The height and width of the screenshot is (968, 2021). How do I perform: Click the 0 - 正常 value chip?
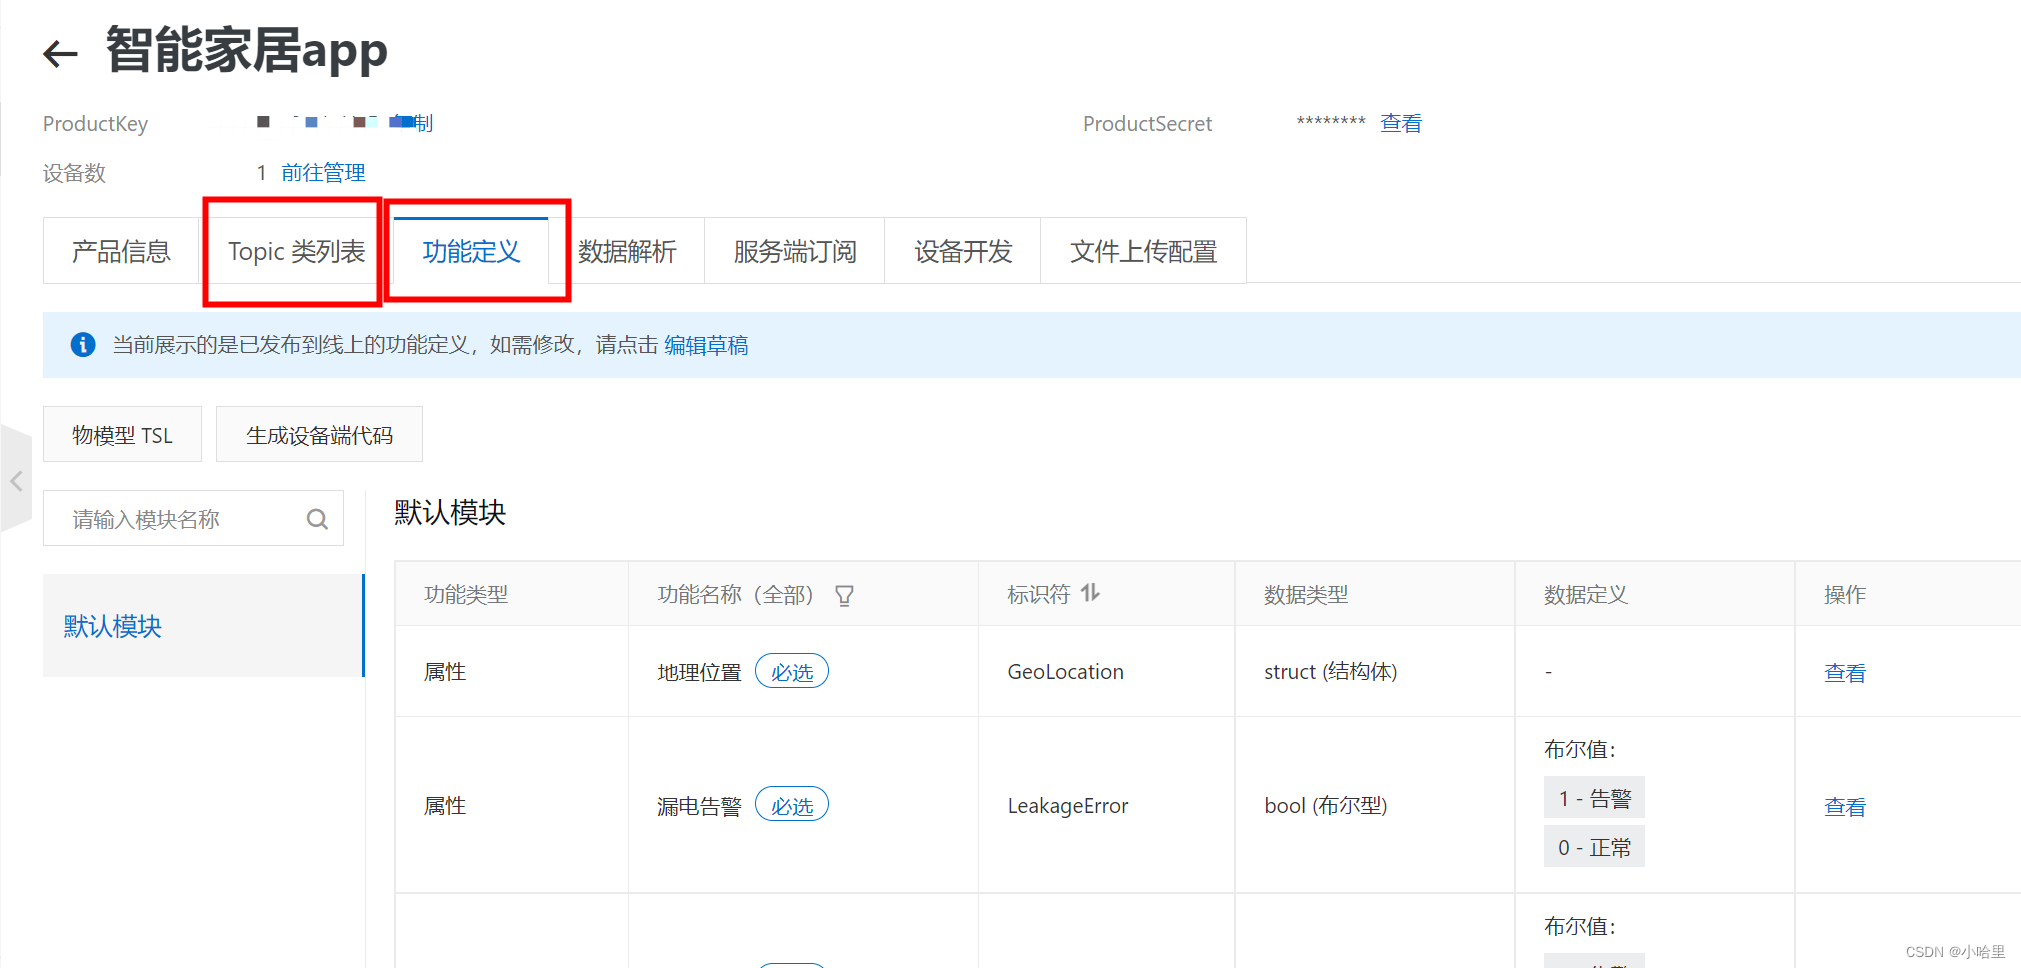coord(1594,847)
